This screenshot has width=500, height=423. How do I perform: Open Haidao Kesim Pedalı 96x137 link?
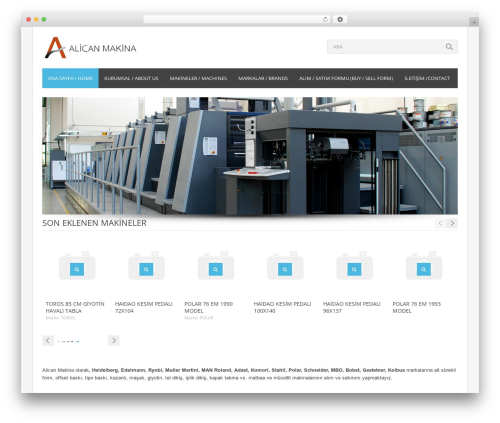coord(352,307)
